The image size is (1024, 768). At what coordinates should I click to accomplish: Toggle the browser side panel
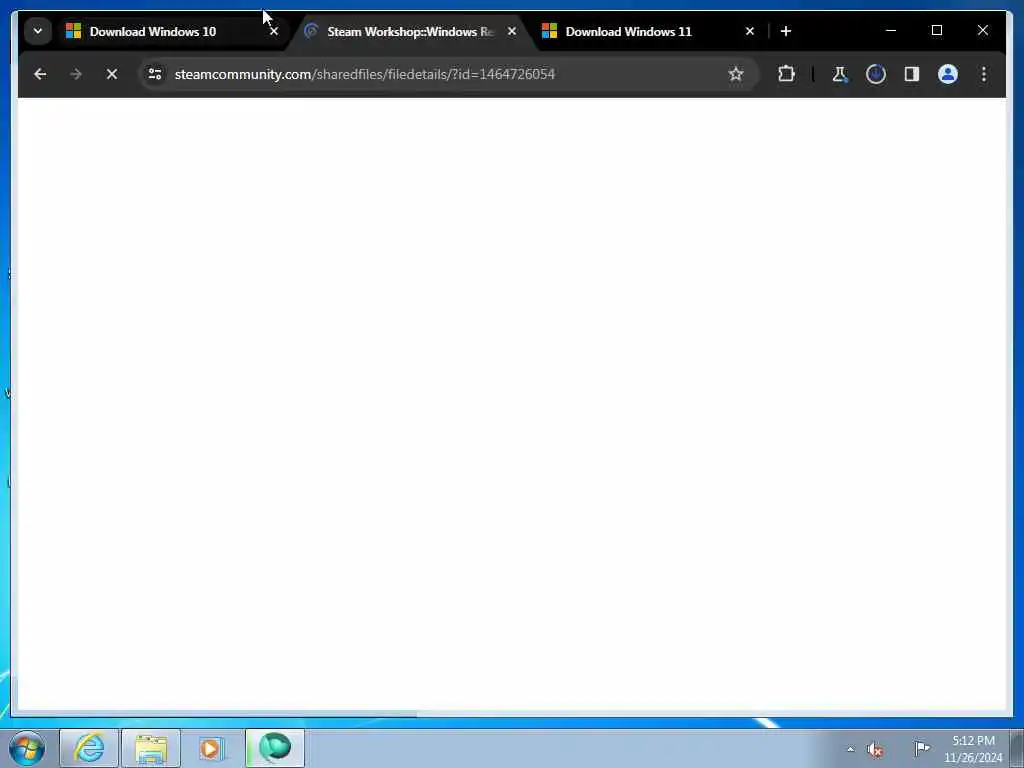912,74
